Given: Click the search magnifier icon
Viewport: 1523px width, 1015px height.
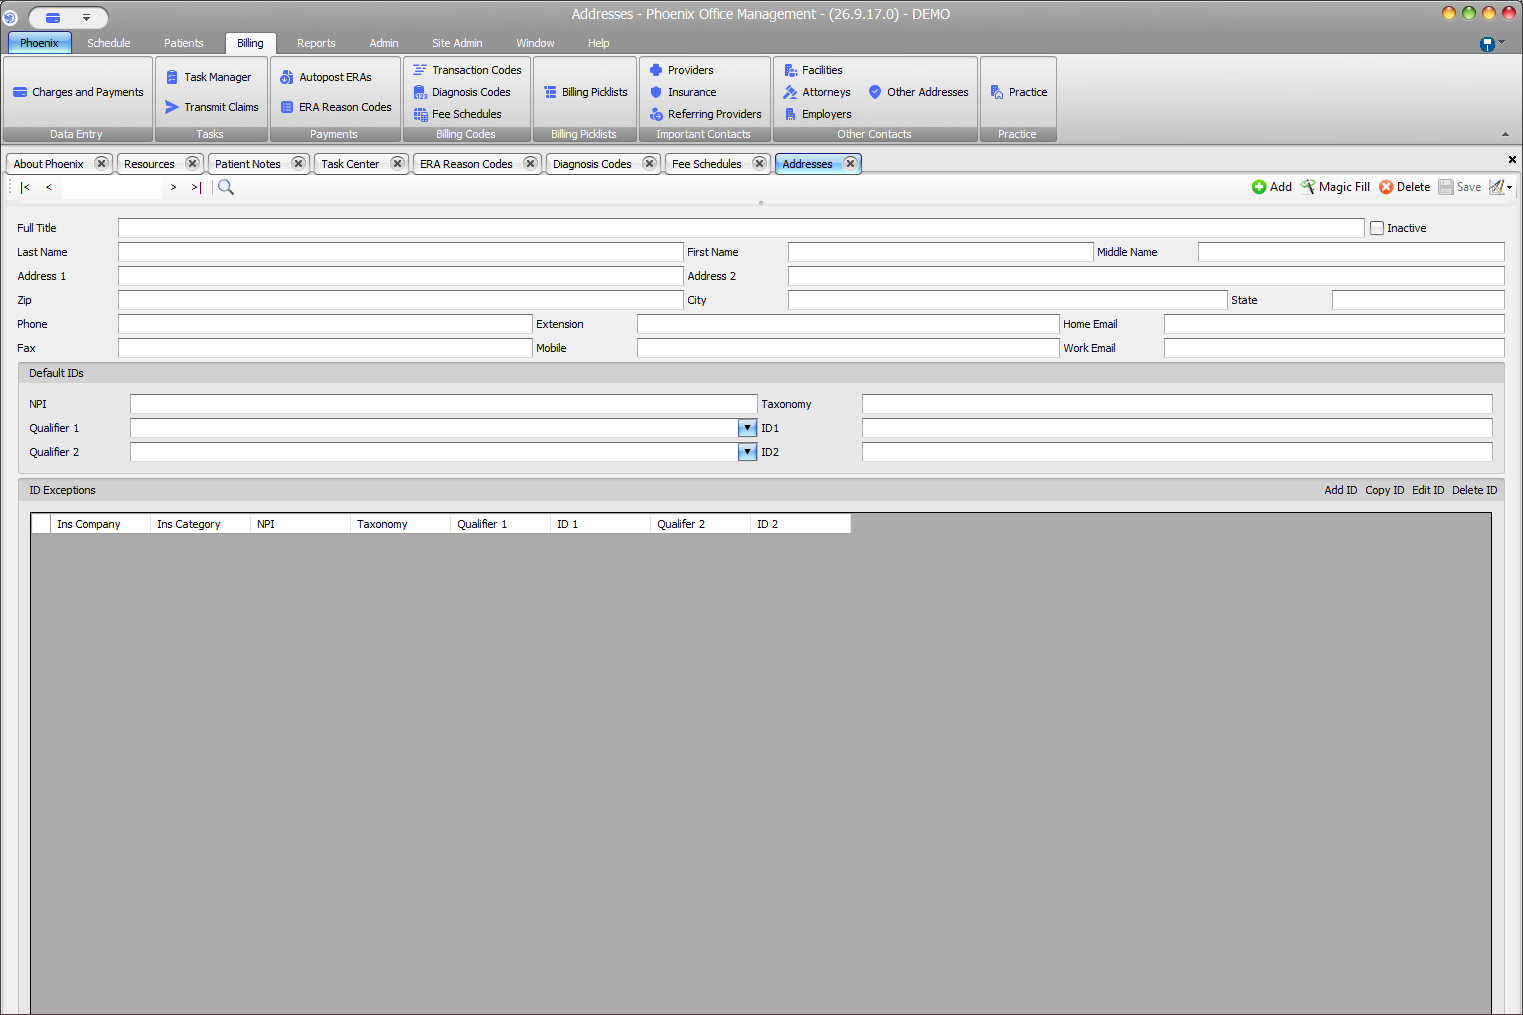Looking at the screenshot, I should coord(226,187).
